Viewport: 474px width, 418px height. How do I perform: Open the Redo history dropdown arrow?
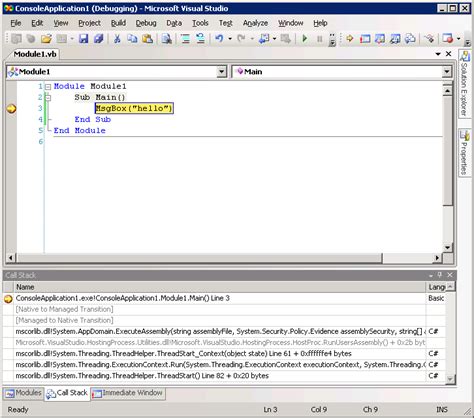click(252, 39)
